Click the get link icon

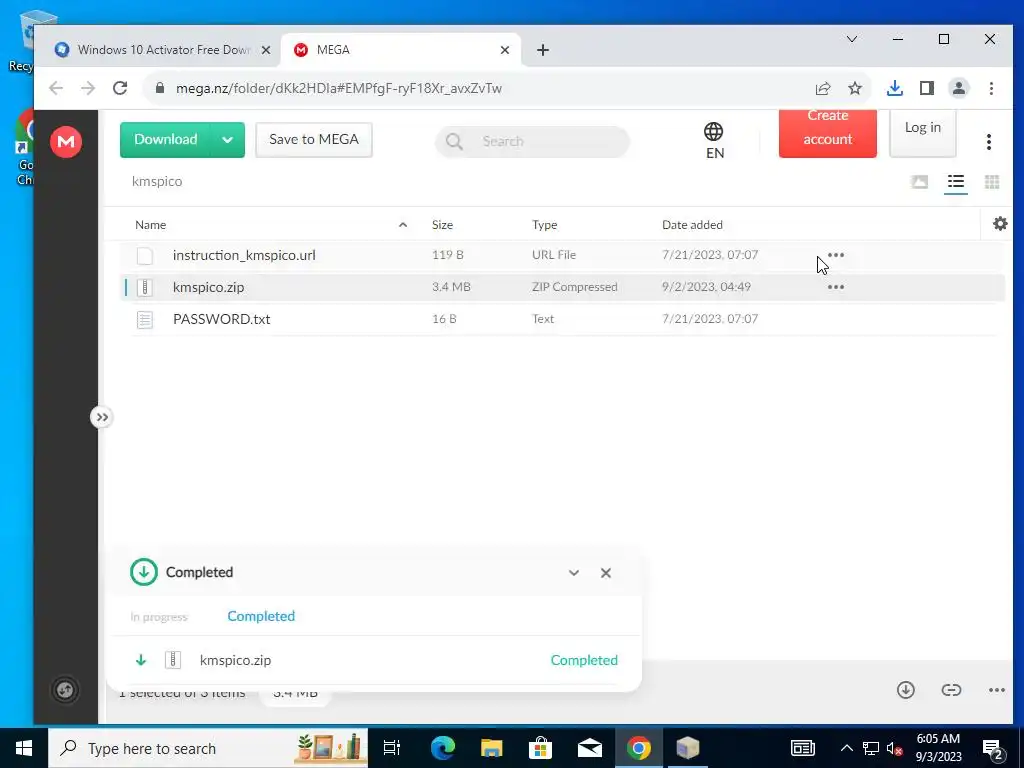[x=952, y=690]
